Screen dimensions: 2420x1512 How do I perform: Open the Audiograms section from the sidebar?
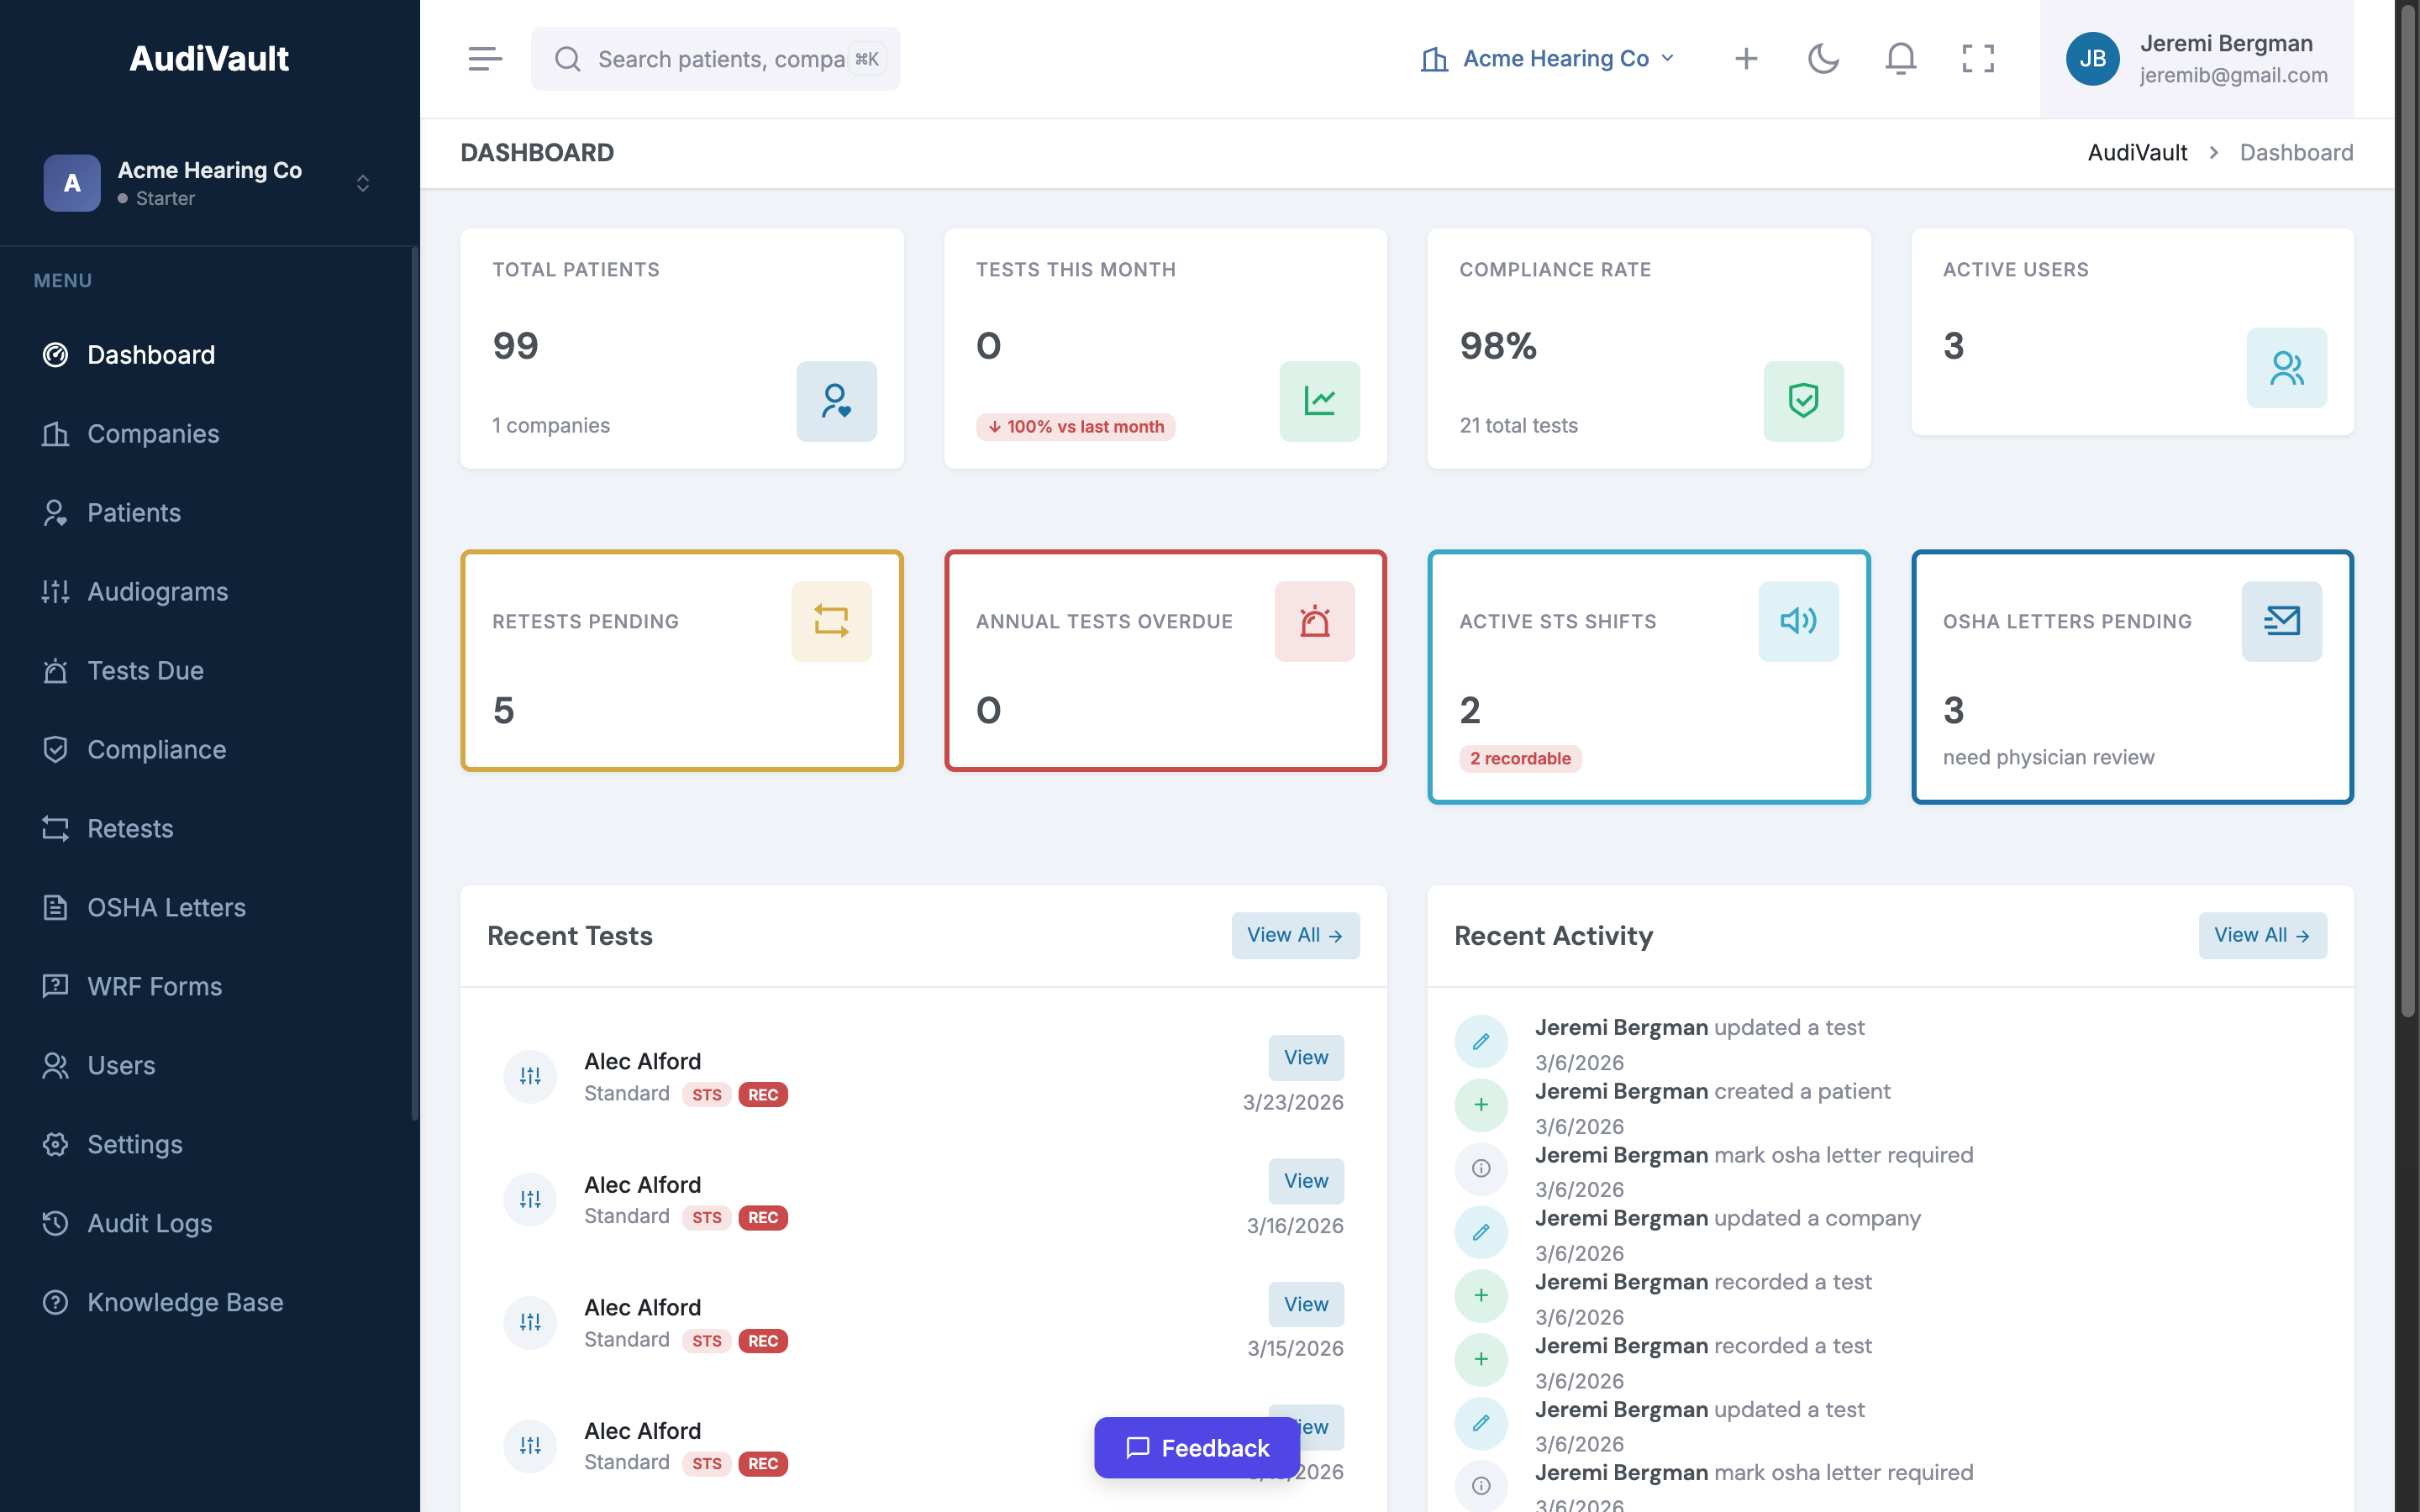tap(157, 591)
